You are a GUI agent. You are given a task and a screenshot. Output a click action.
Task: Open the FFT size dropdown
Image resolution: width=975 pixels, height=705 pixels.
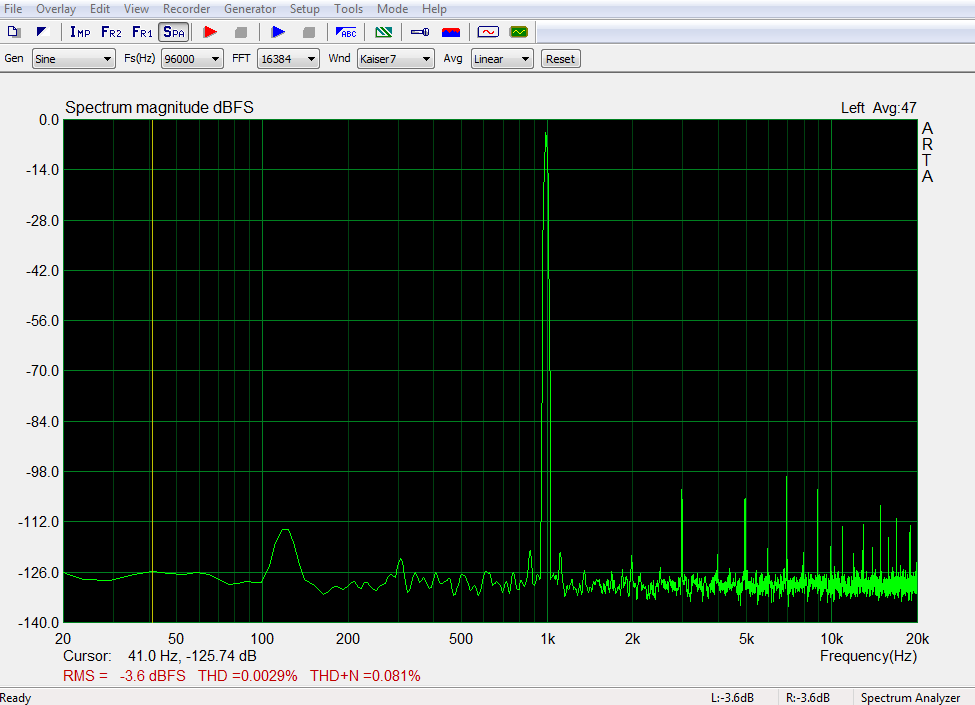[x=289, y=59]
